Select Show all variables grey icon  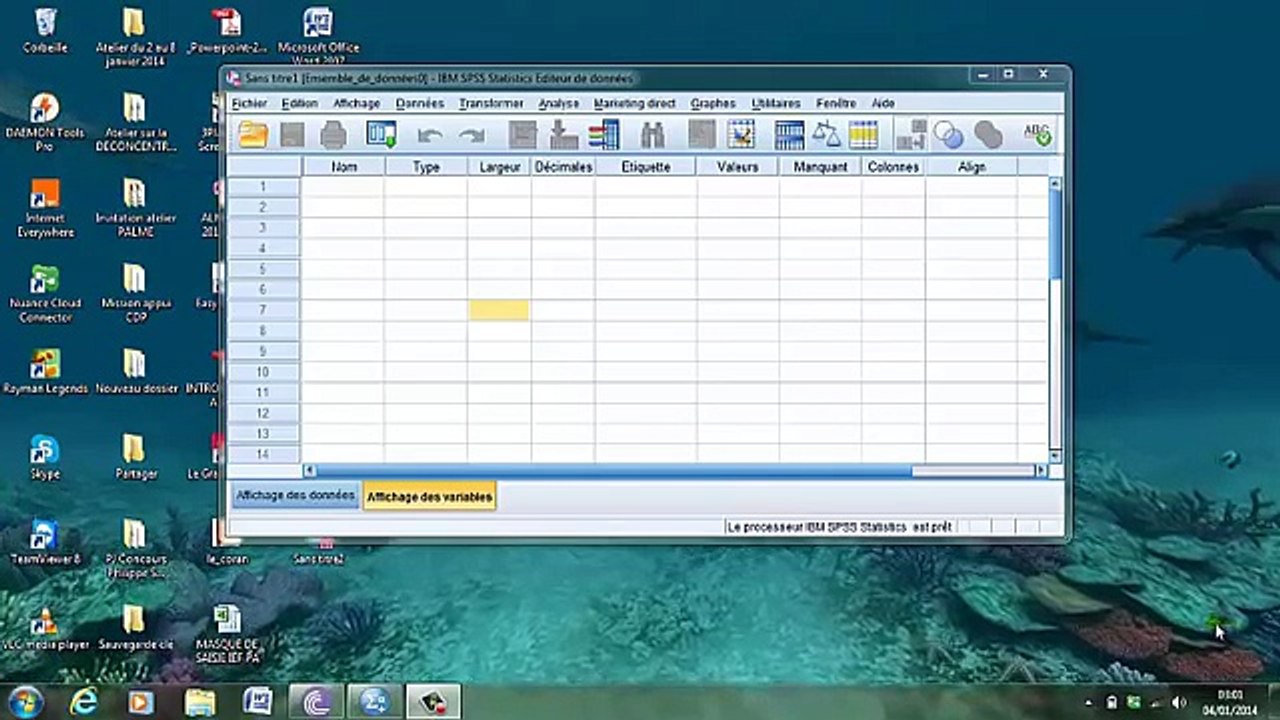coord(988,135)
